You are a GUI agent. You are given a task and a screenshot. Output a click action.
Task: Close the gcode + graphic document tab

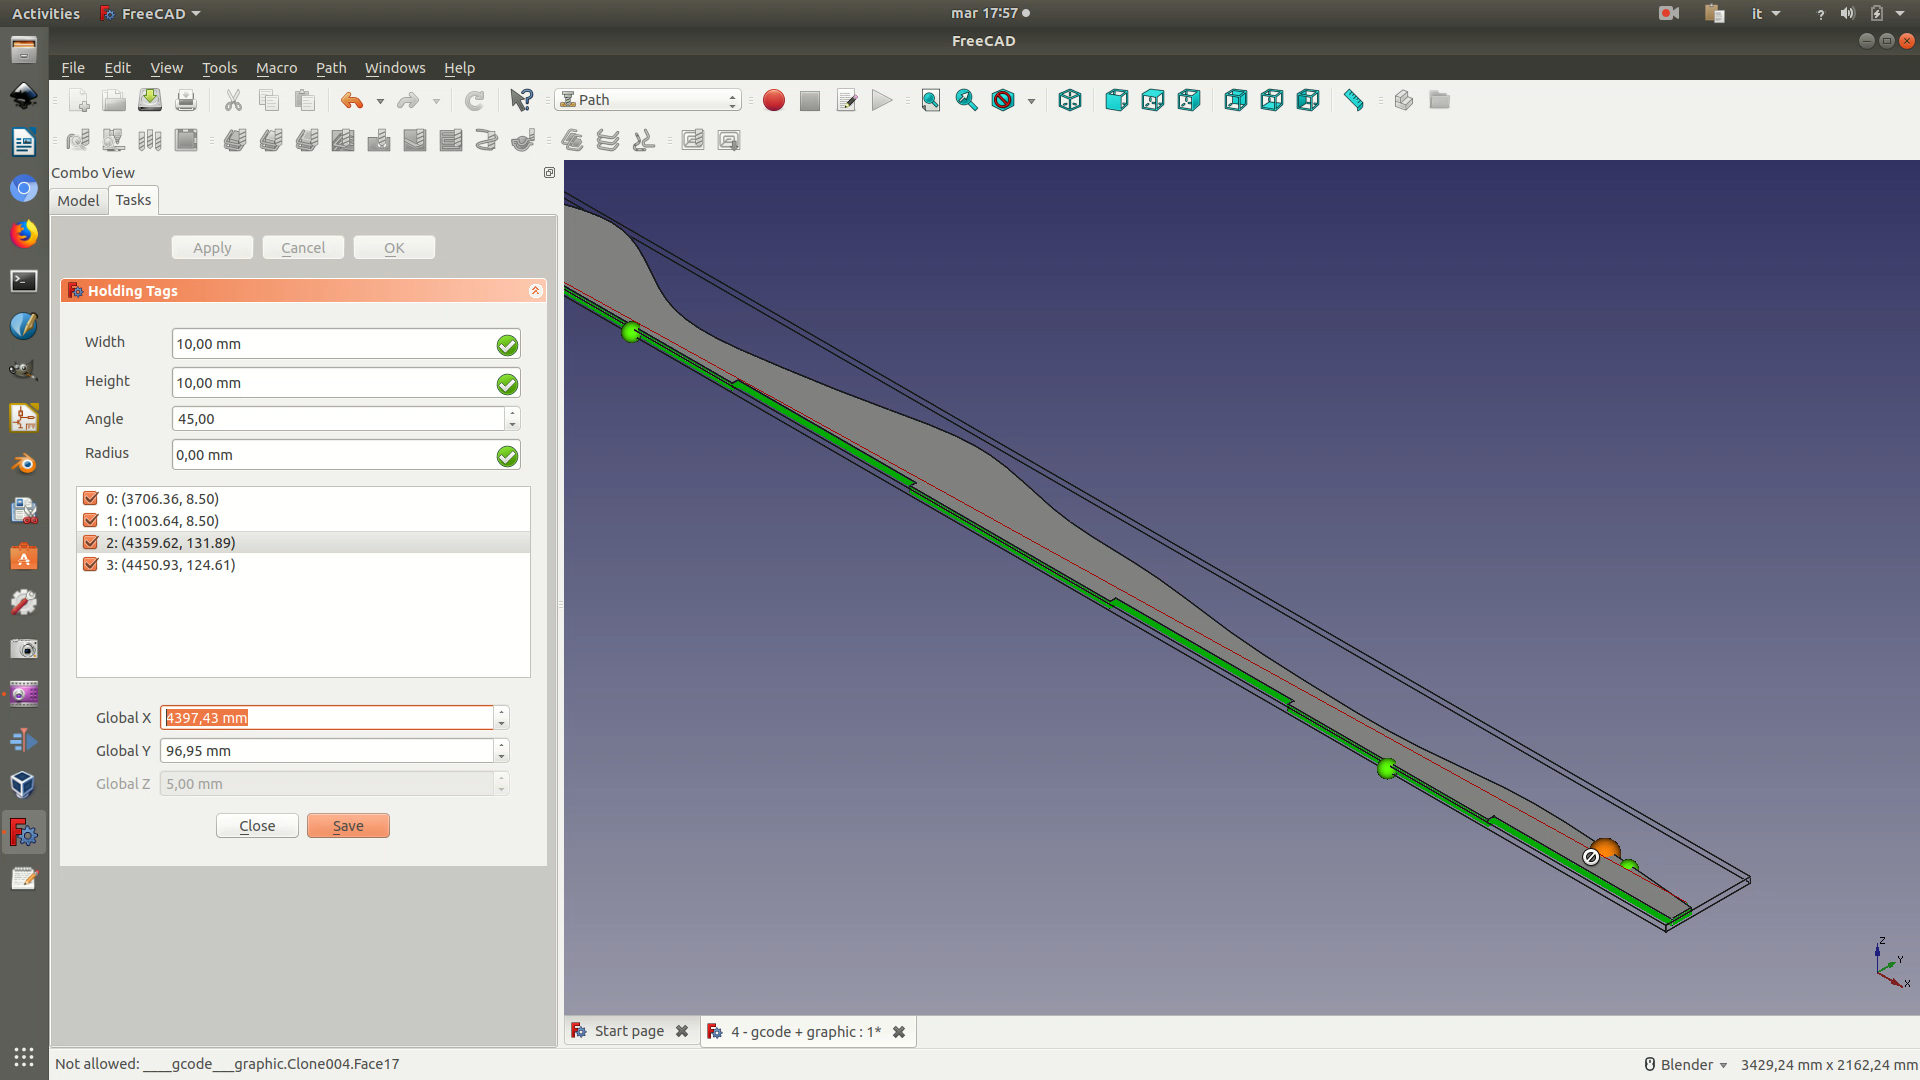(899, 1032)
